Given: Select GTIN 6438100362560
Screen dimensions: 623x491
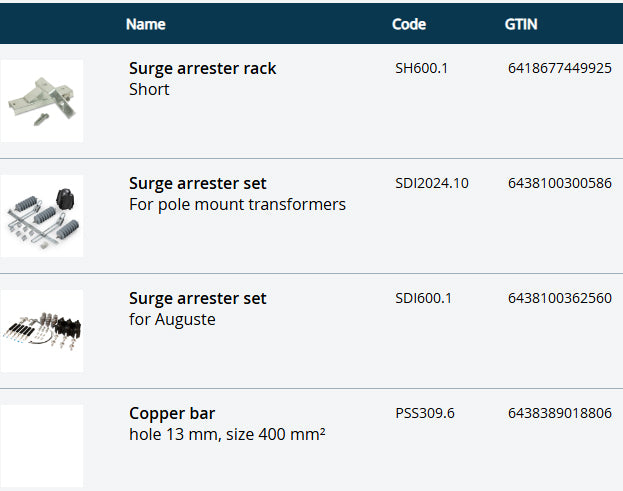Looking at the screenshot, I should 560,298.
